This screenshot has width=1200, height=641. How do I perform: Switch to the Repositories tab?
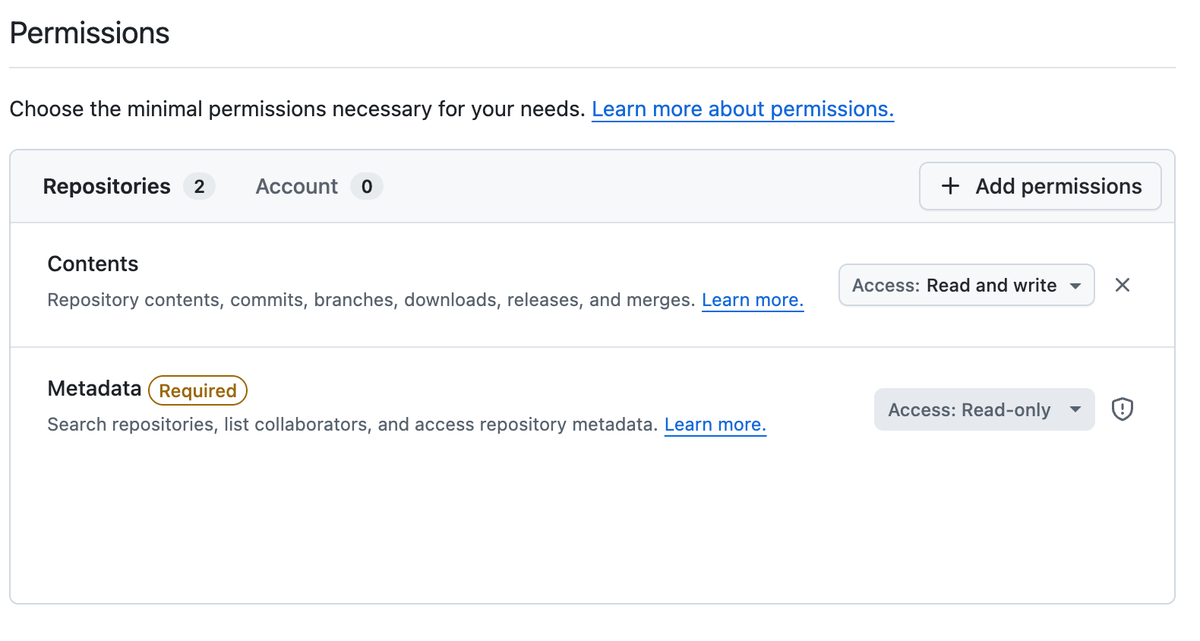129,186
